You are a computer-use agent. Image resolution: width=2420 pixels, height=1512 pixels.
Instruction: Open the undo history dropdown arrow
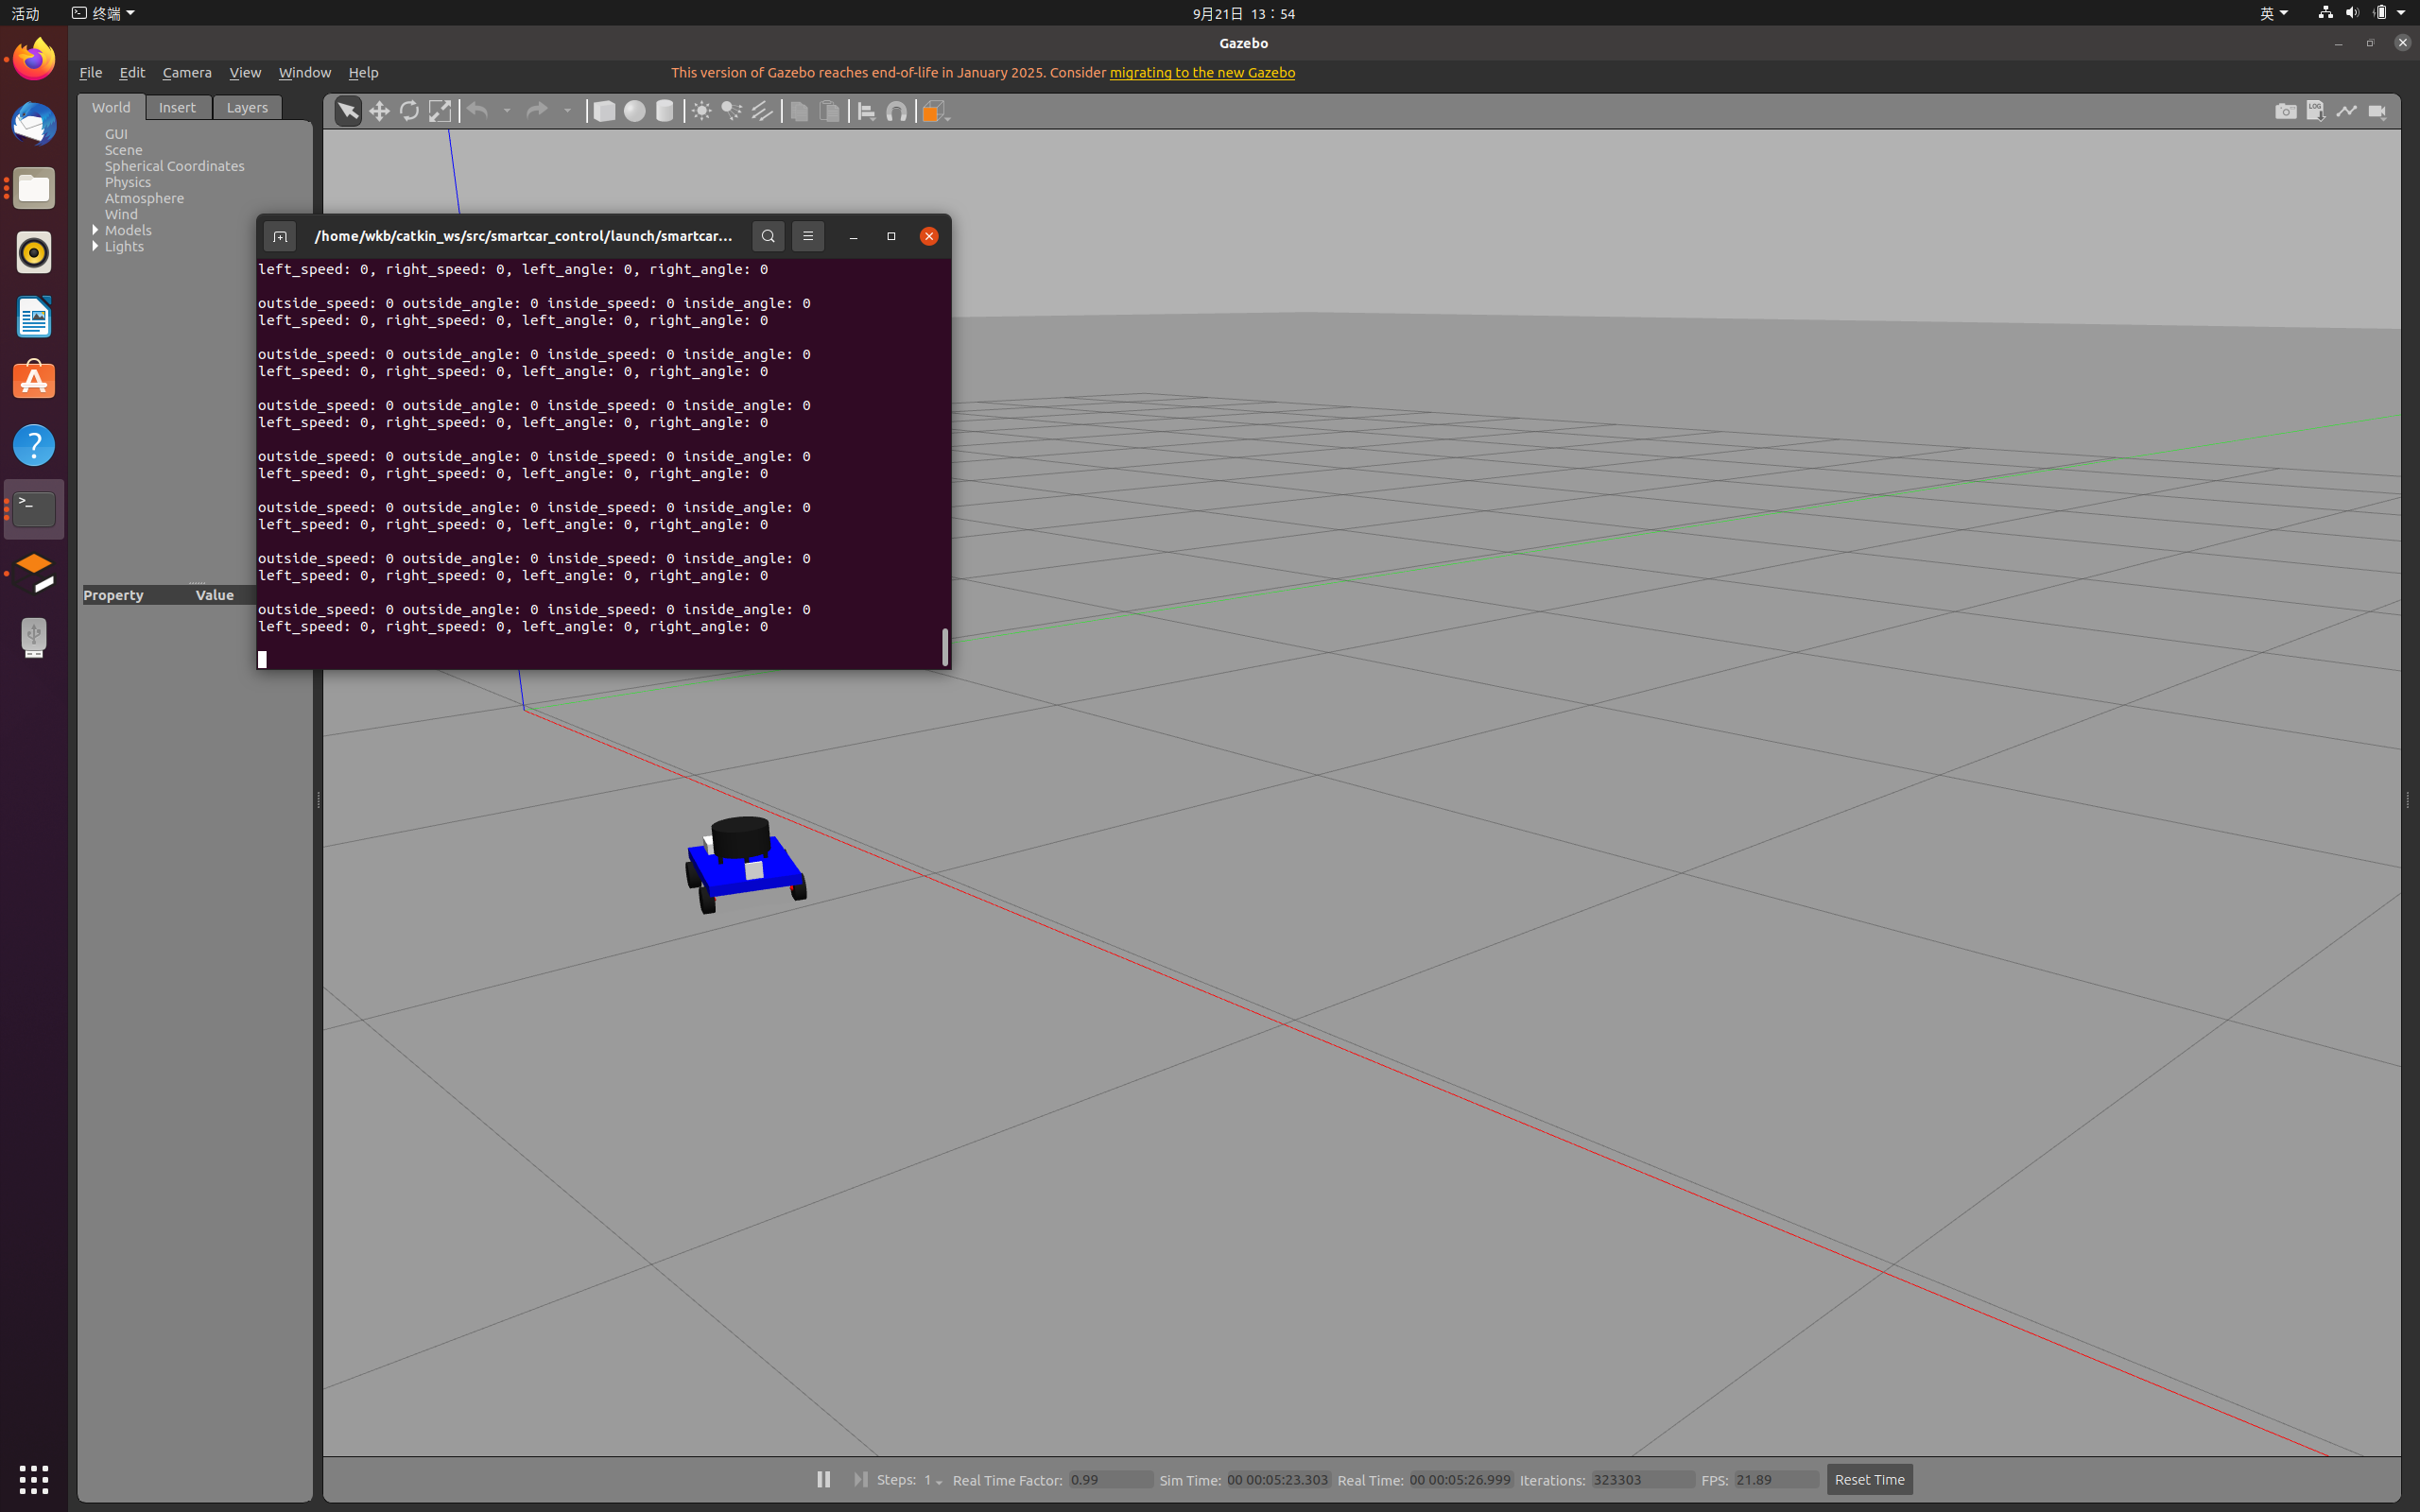507,111
